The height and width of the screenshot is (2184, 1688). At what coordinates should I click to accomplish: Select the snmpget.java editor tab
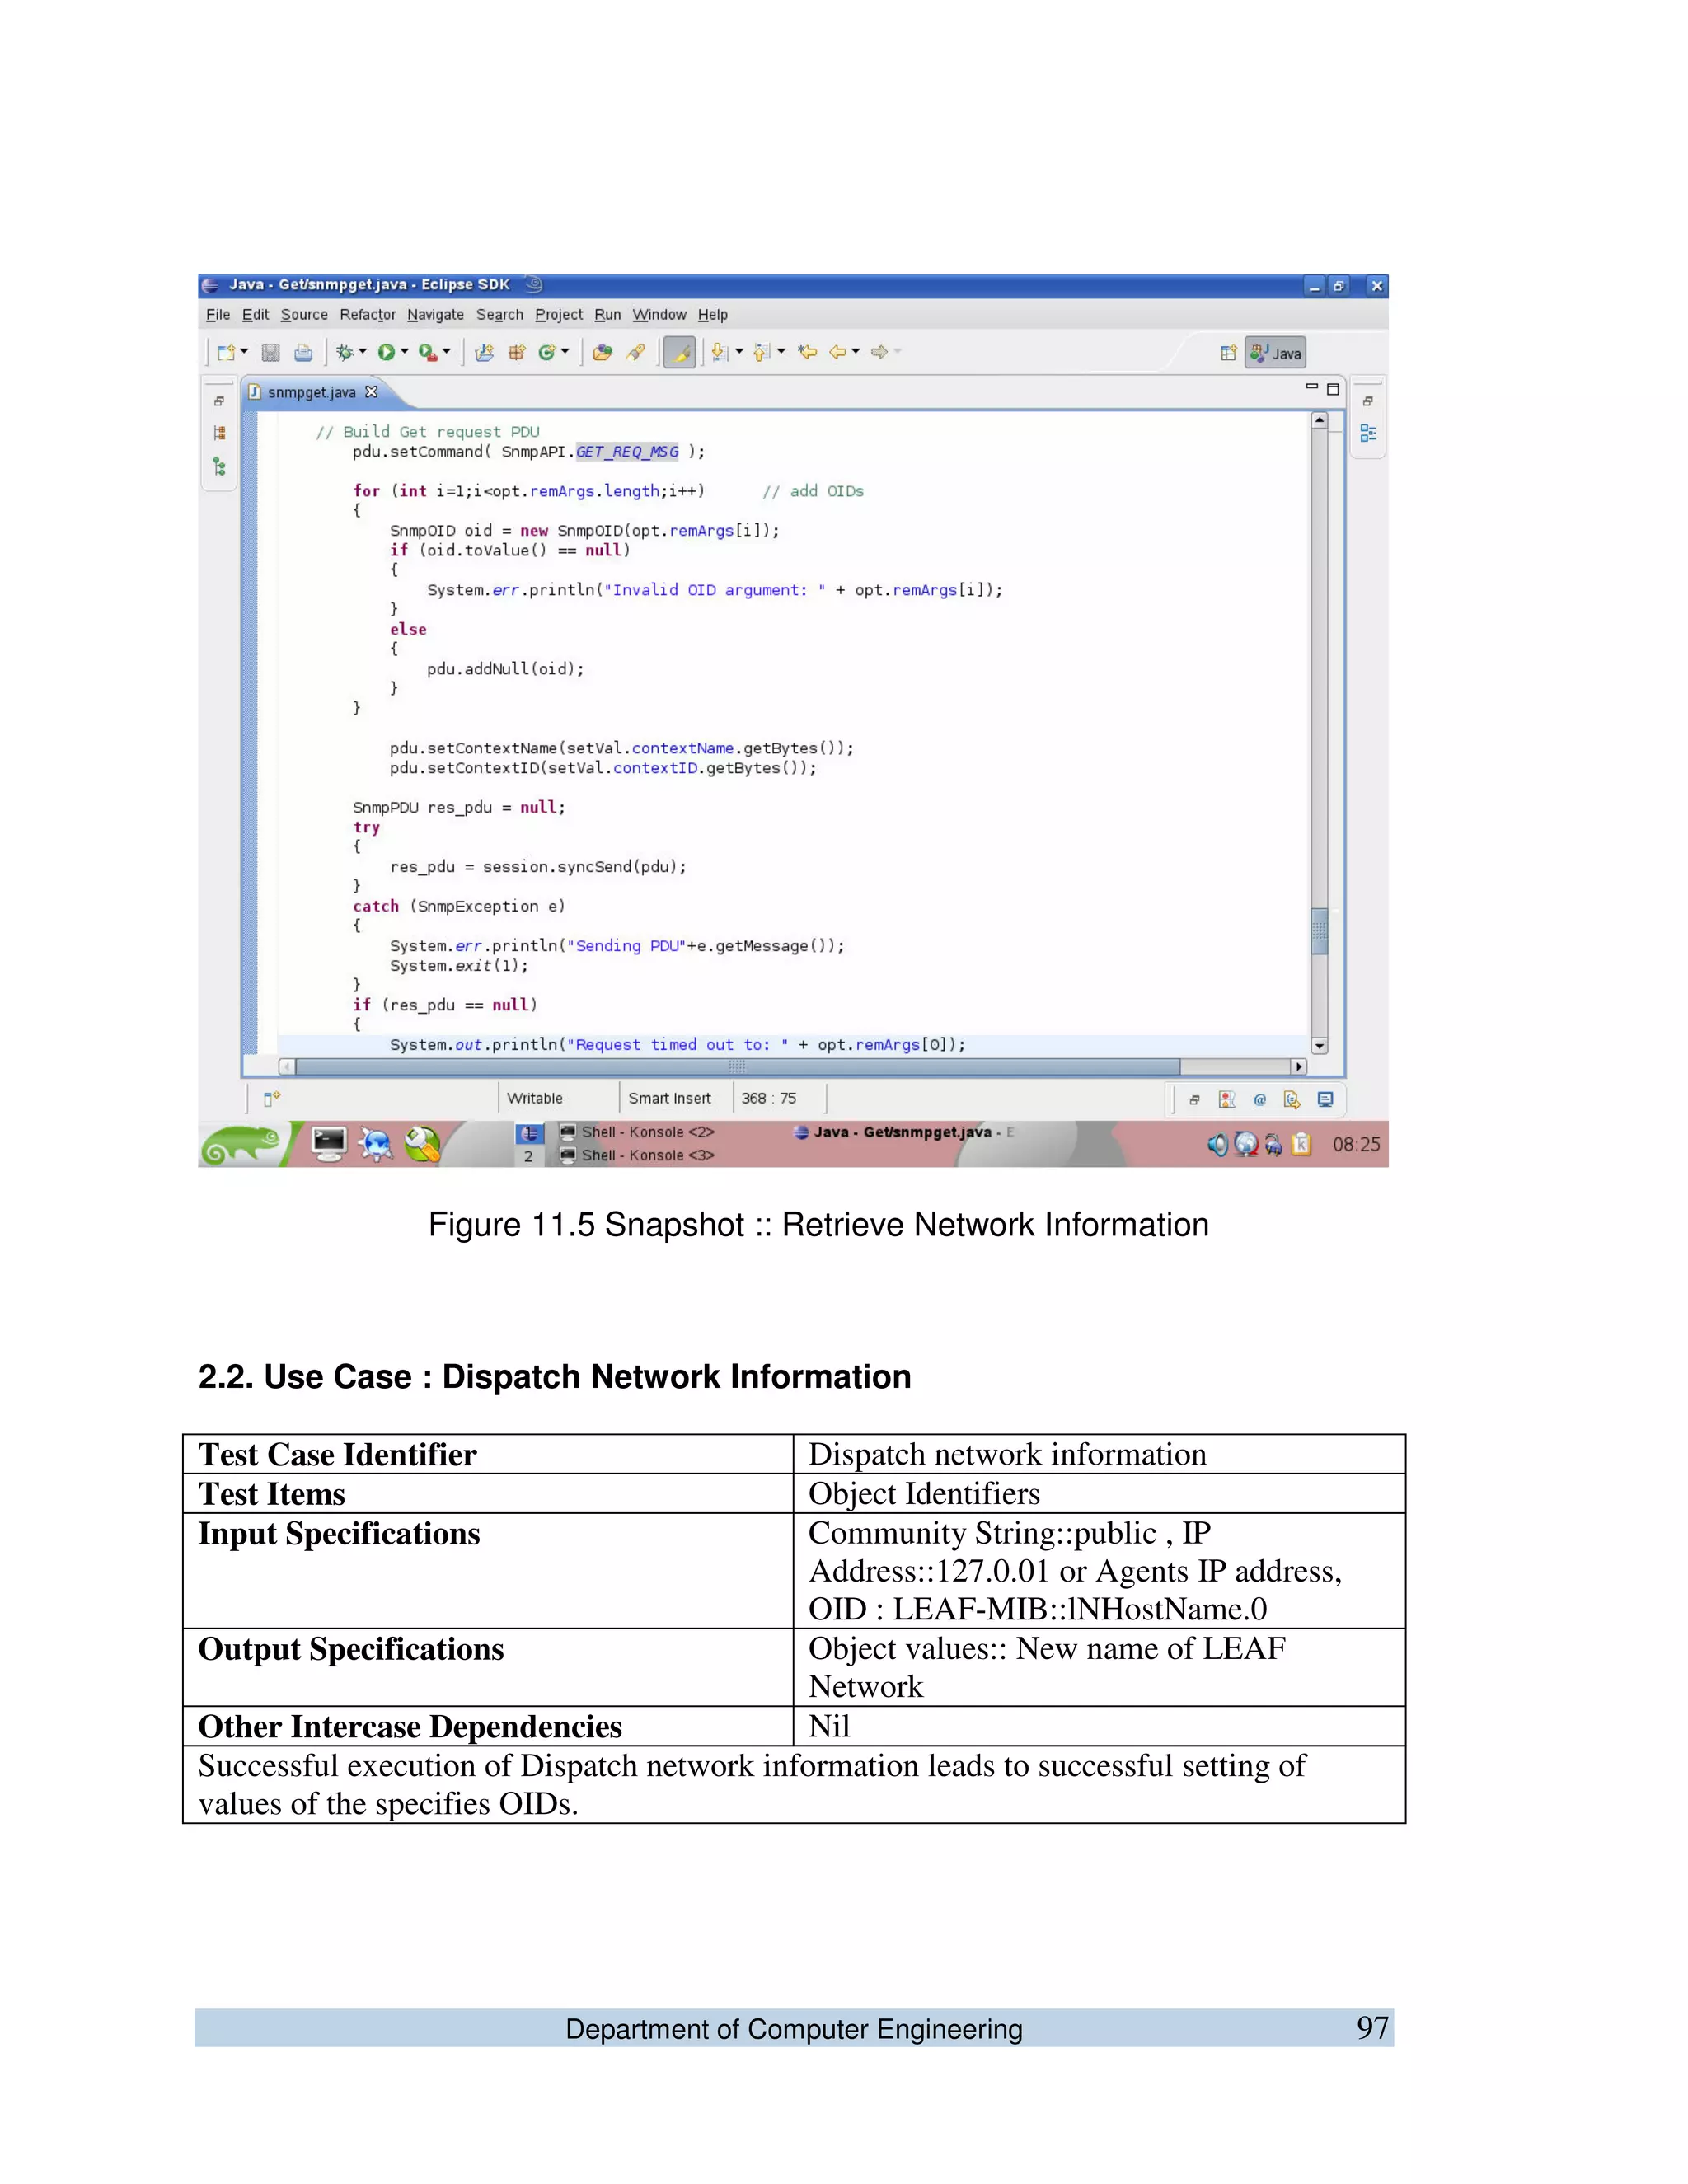311,393
